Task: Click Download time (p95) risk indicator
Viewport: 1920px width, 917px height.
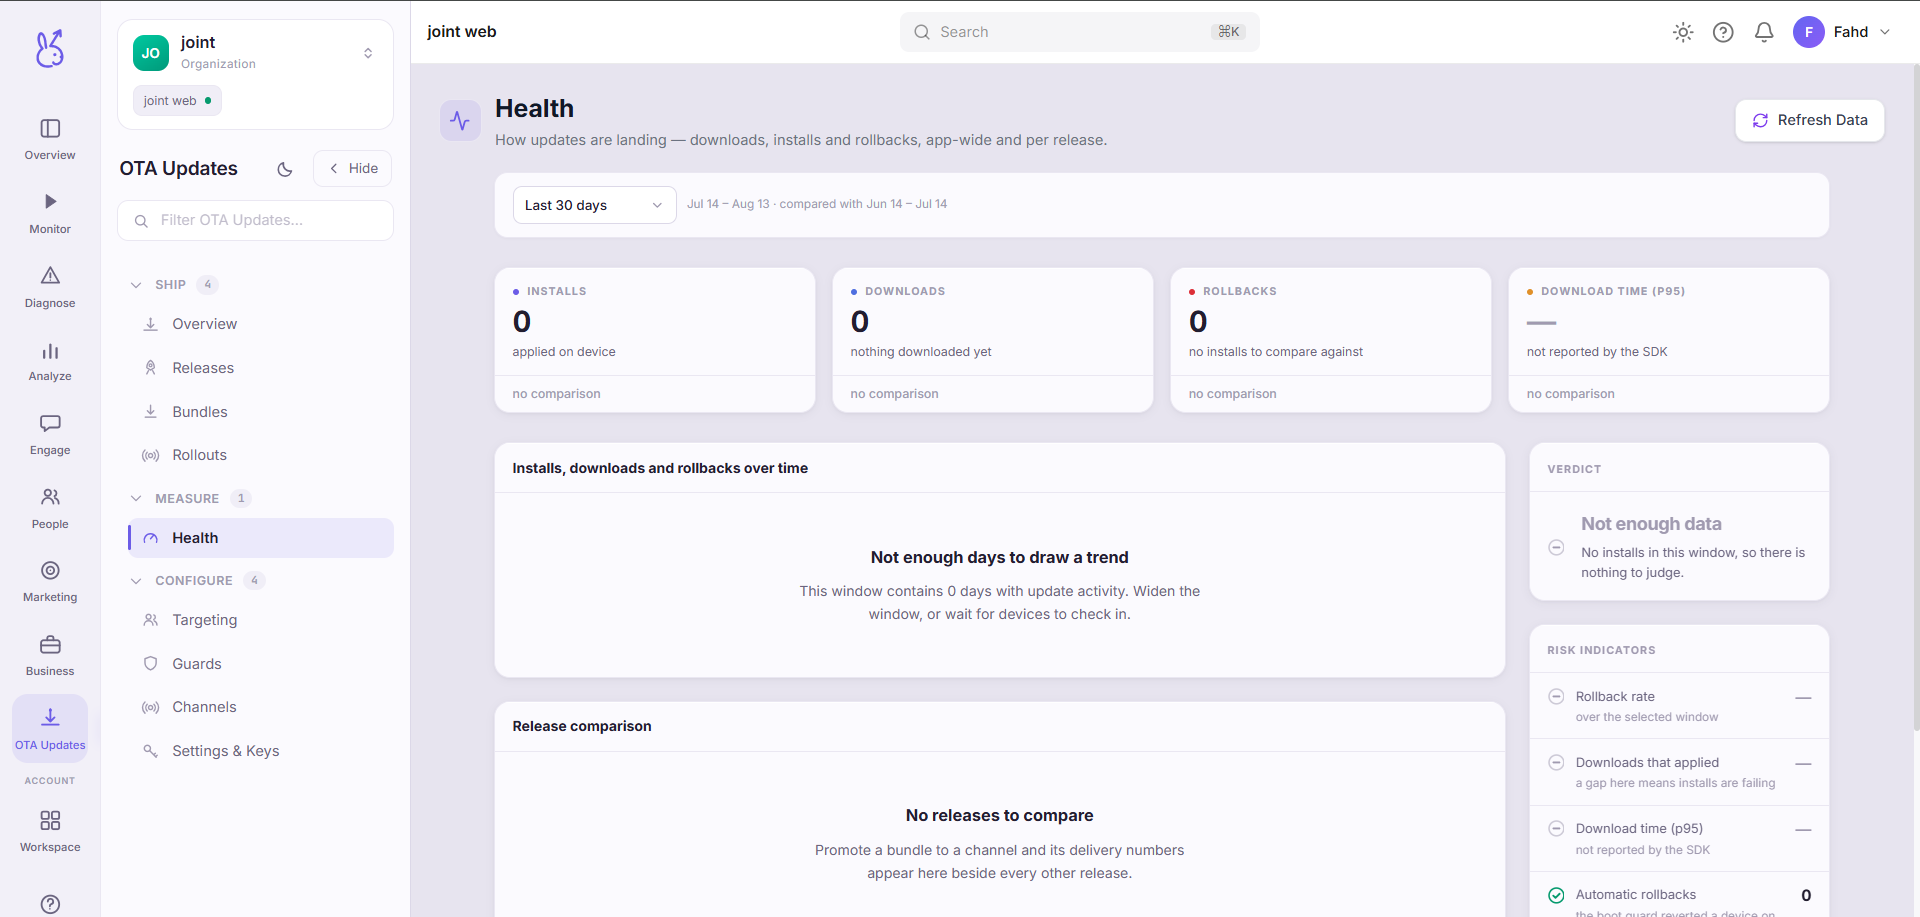Action: pyautogui.click(x=1680, y=838)
